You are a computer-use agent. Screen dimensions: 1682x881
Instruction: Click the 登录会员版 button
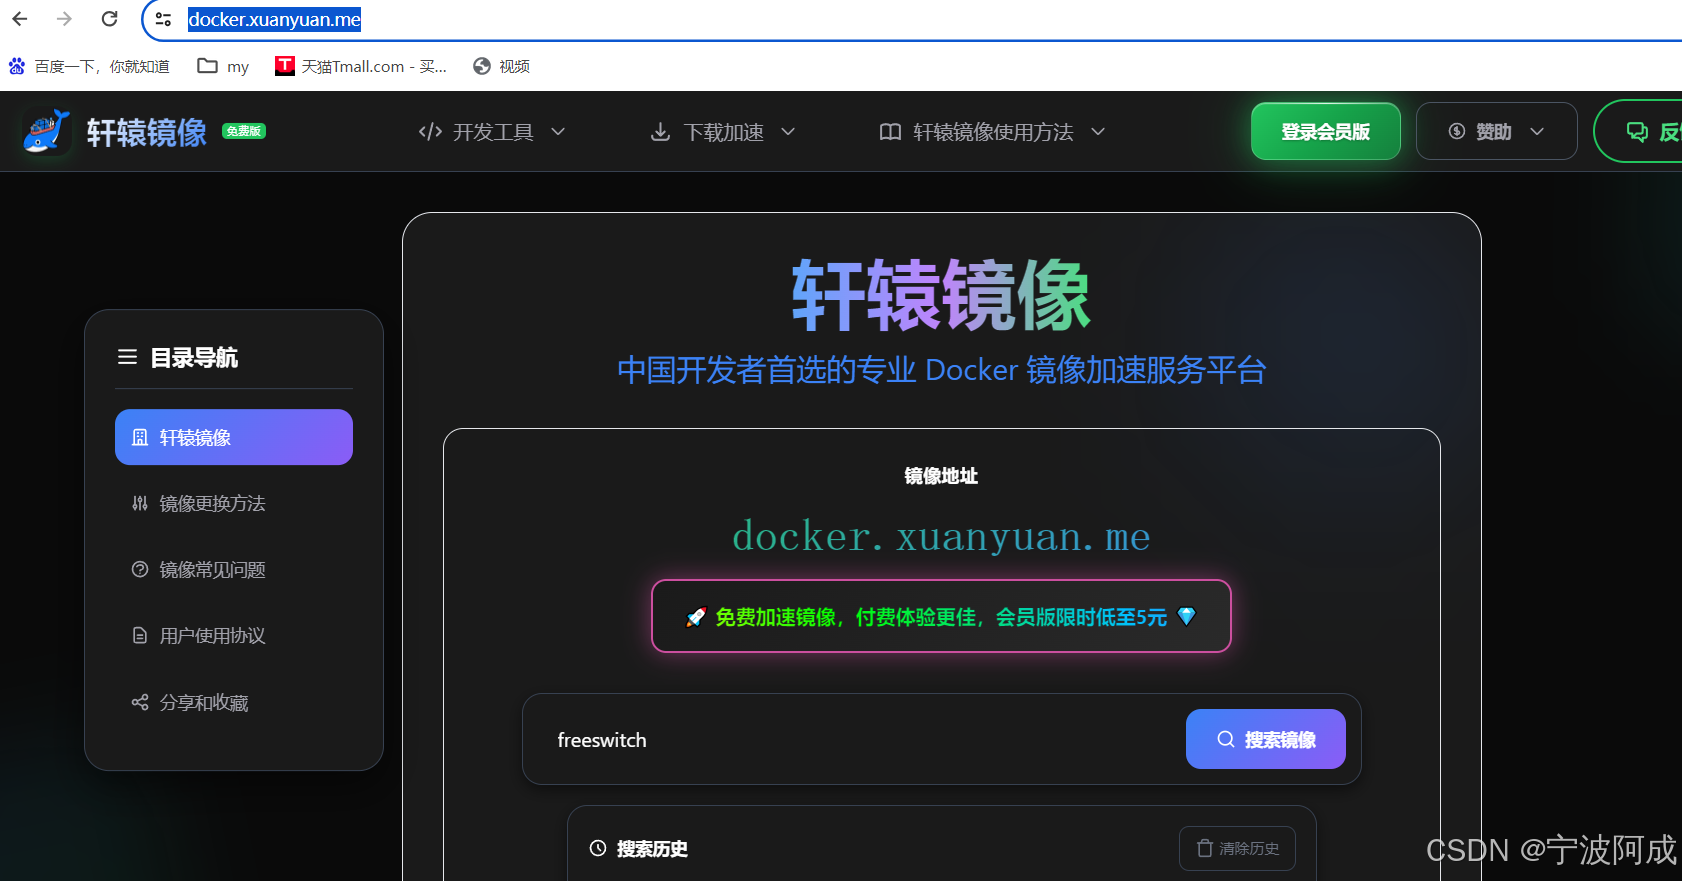click(1325, 131)
